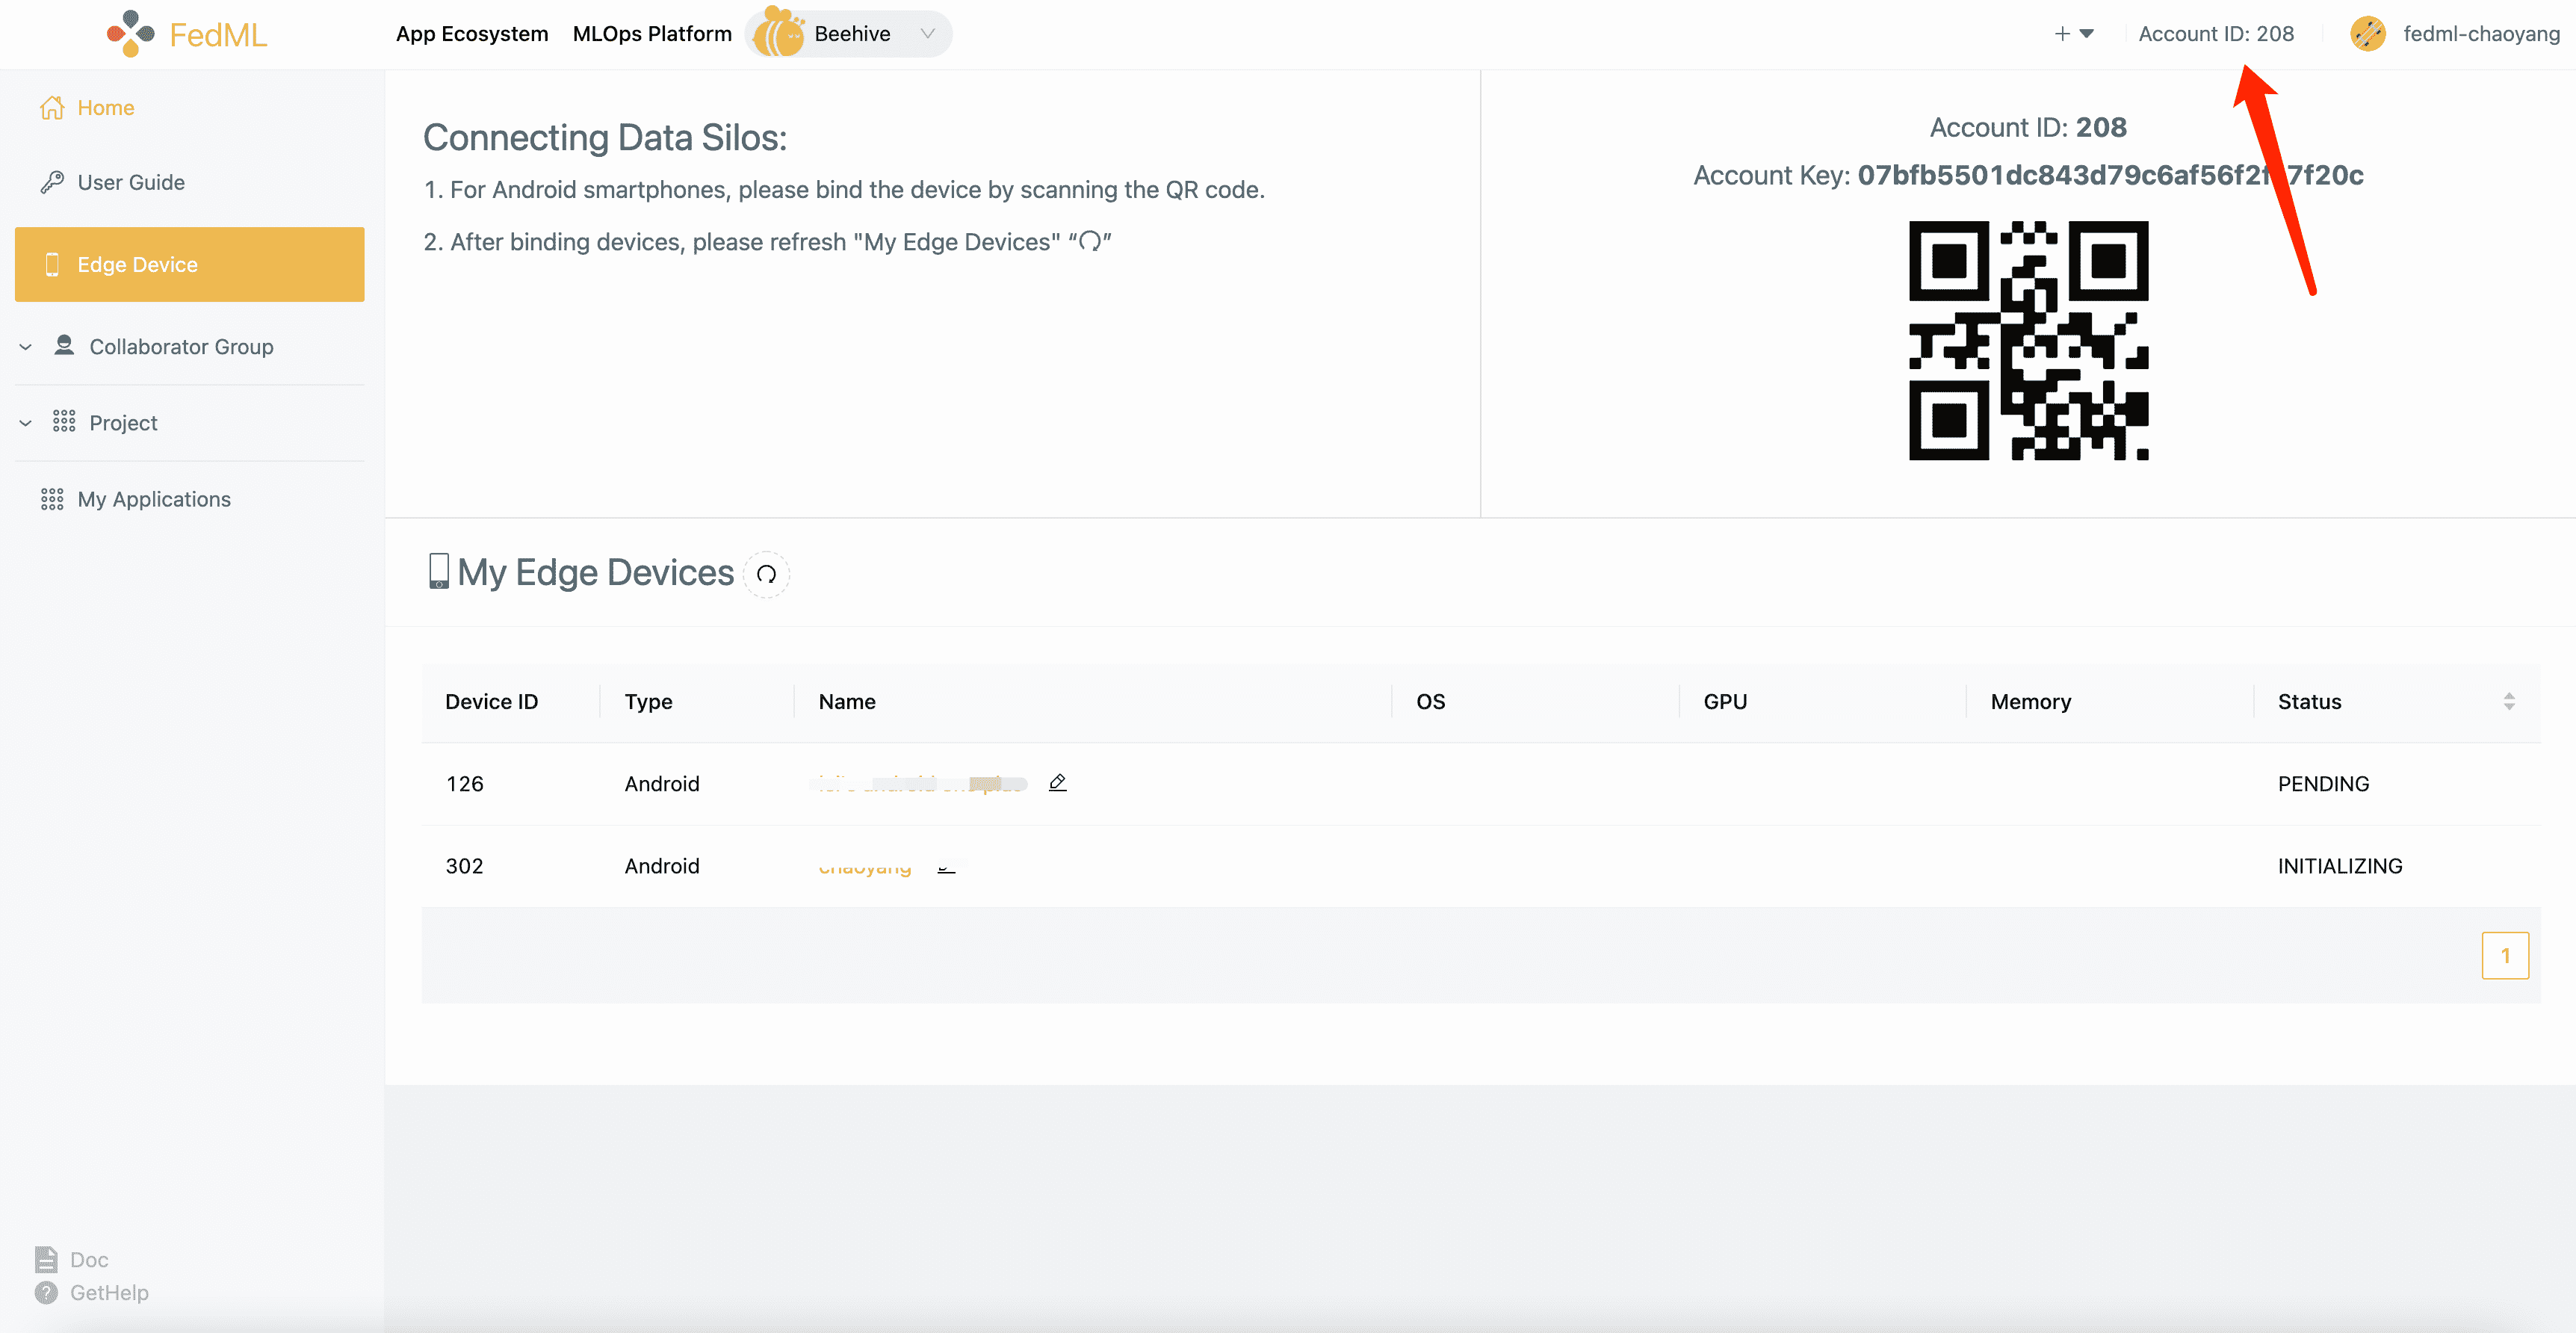
Task: Click the Edge Device phone icon in sidebar
Action: [52, 264]
